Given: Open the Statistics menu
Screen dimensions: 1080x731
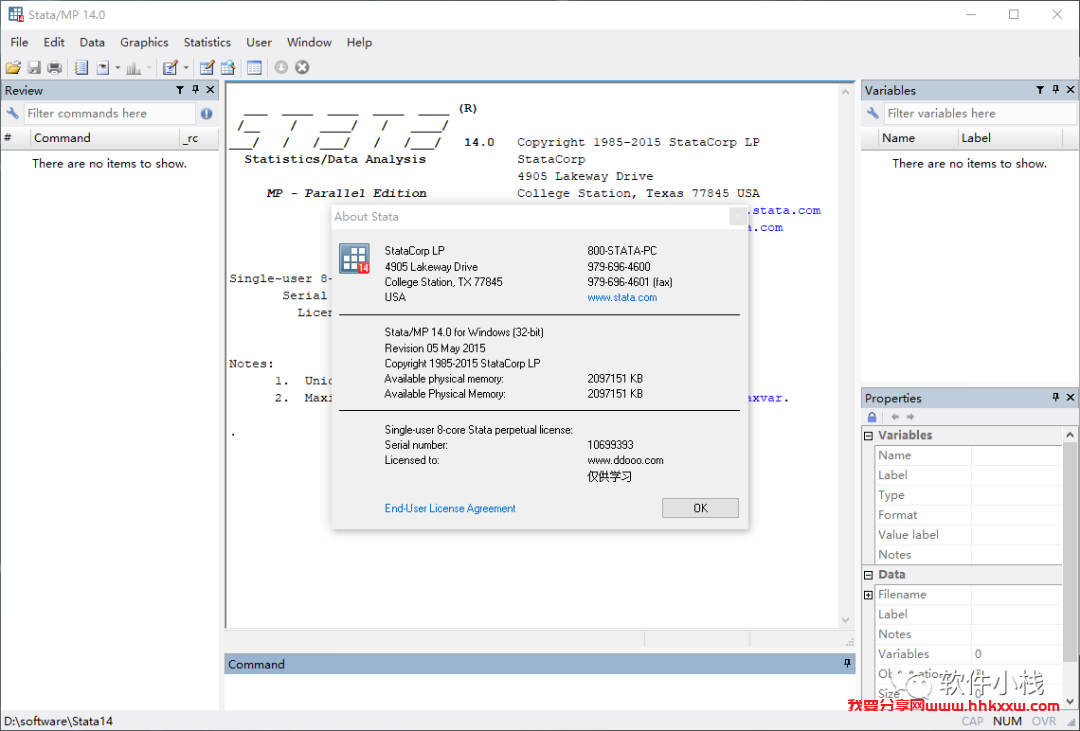Looking at the screenshot, I should click(x=207, y=42).
